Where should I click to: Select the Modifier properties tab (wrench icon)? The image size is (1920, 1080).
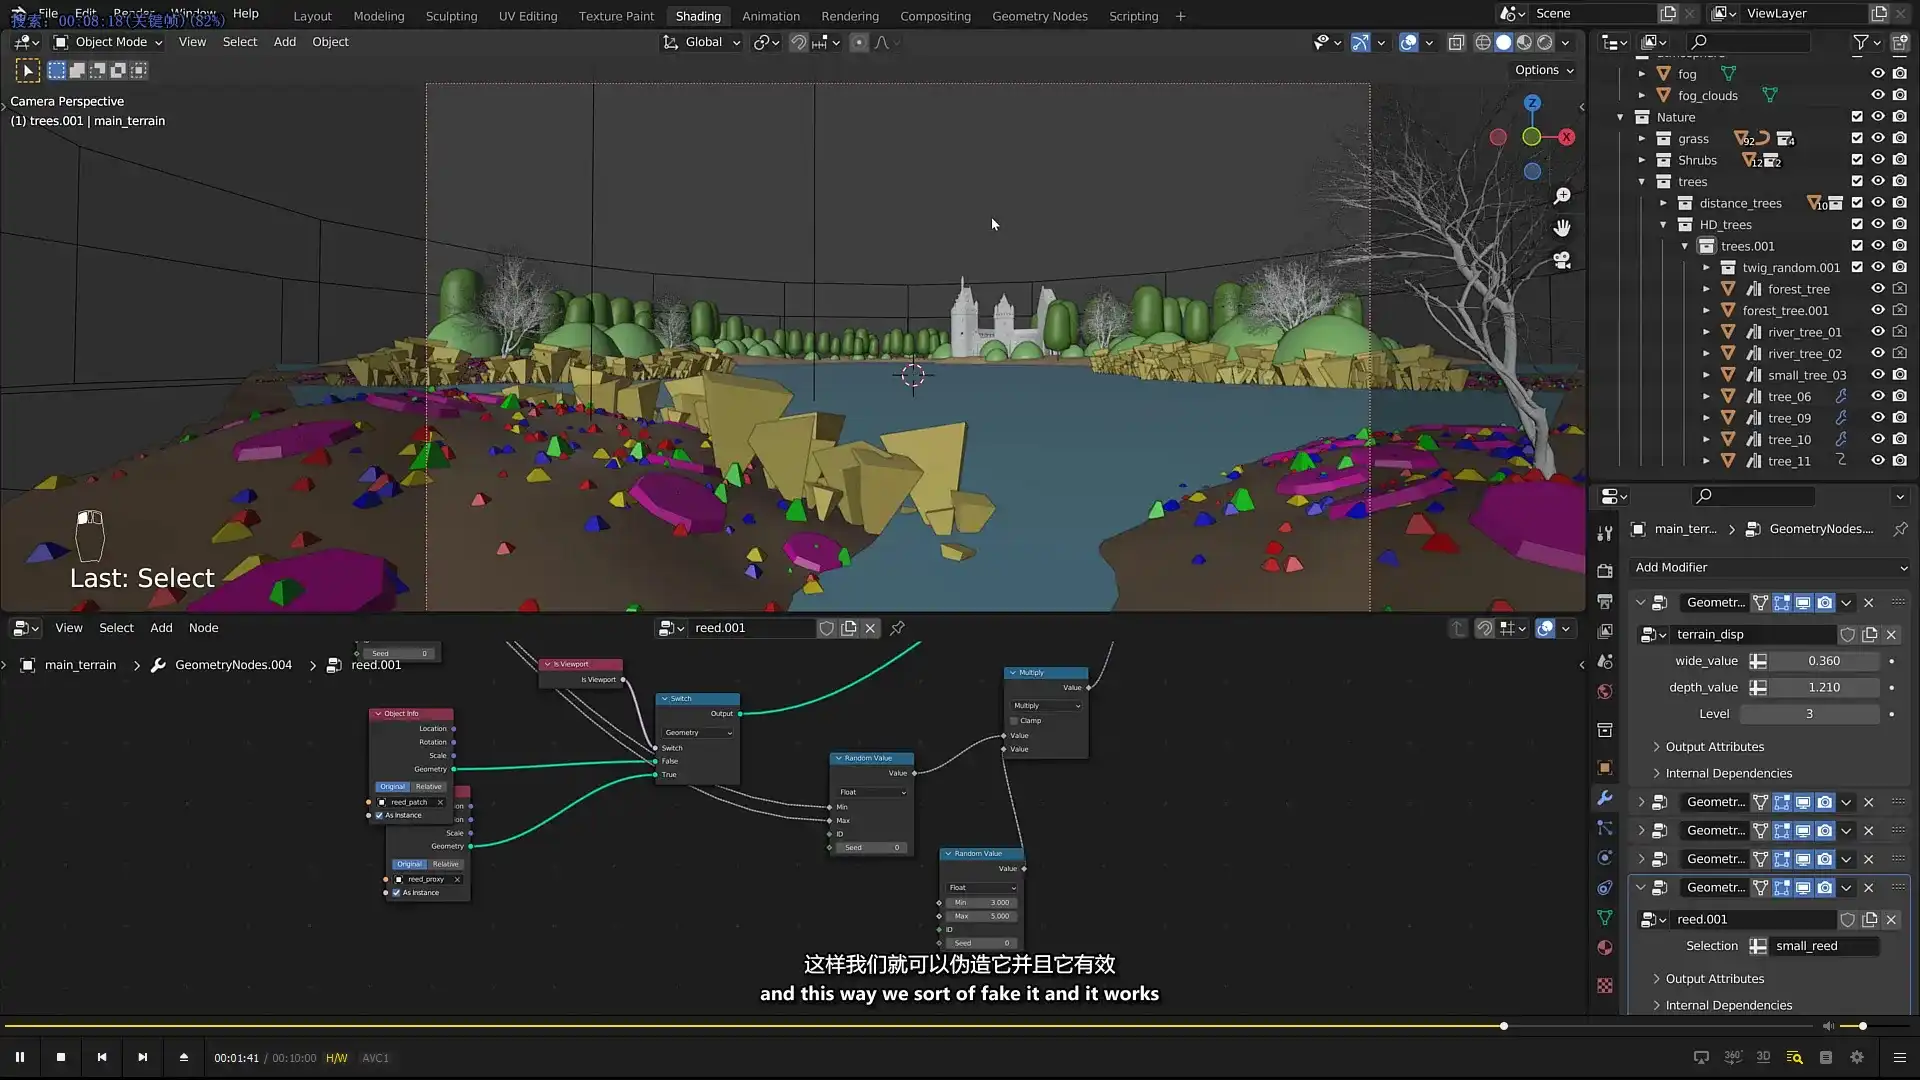(1604, 799)
